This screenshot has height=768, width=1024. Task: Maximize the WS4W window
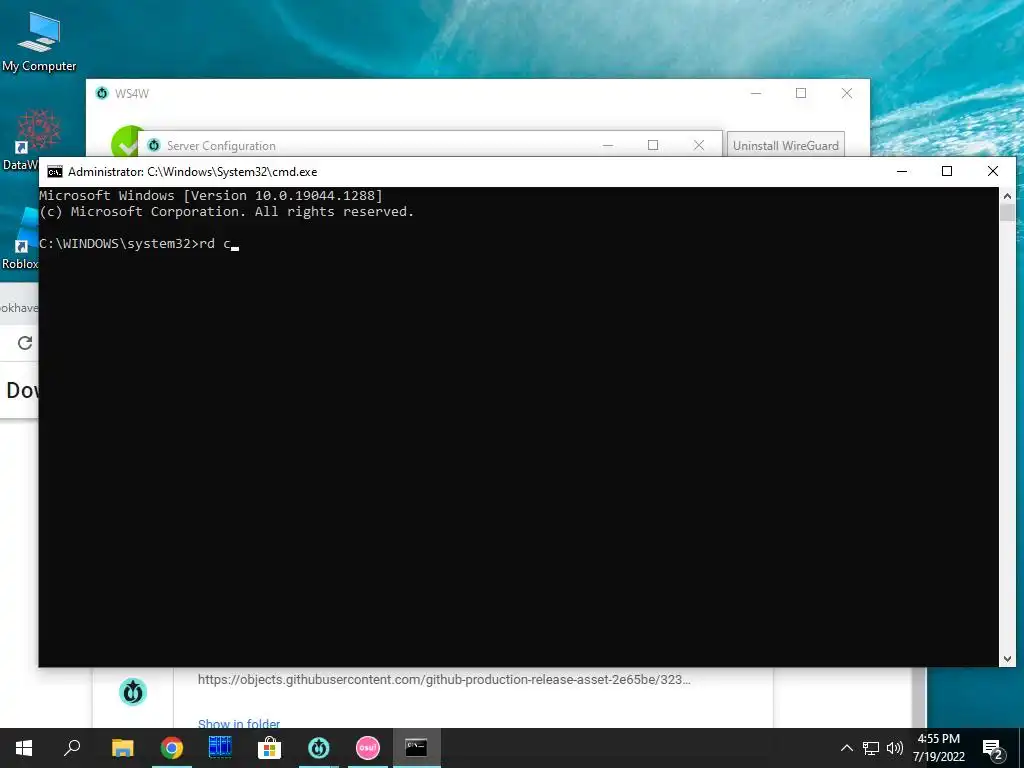pyautogui.click(x=801, y=93)
